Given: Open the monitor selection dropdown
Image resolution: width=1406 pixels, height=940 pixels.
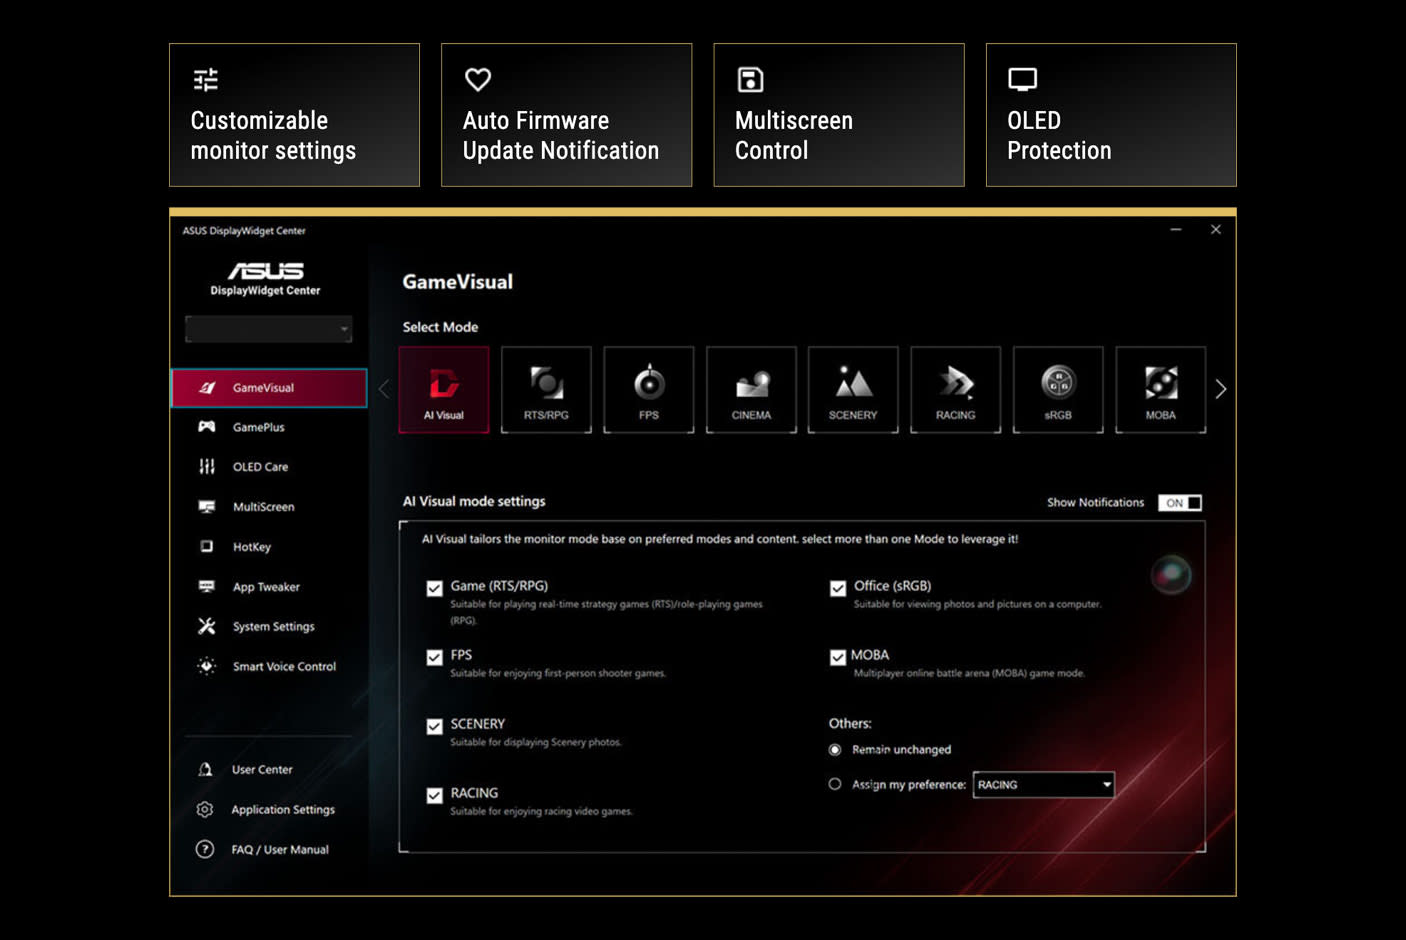Looking at the screenshot, I should click(x=269, y=329).
